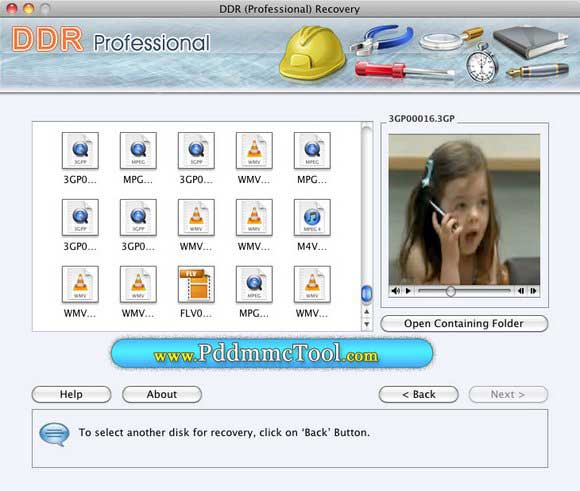The image size is (580, 491).
Task: Click the 3GP00016.3GP file name label
Action: point(421,118)
